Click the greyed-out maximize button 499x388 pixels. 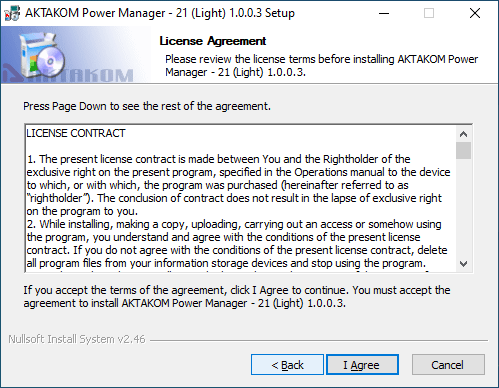pos(429,13)
